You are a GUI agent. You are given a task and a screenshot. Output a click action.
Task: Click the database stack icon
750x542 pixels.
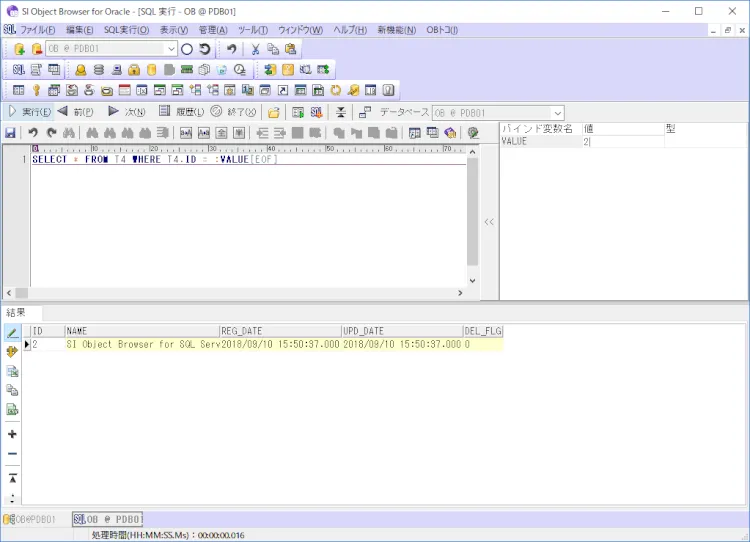[99, 70]
